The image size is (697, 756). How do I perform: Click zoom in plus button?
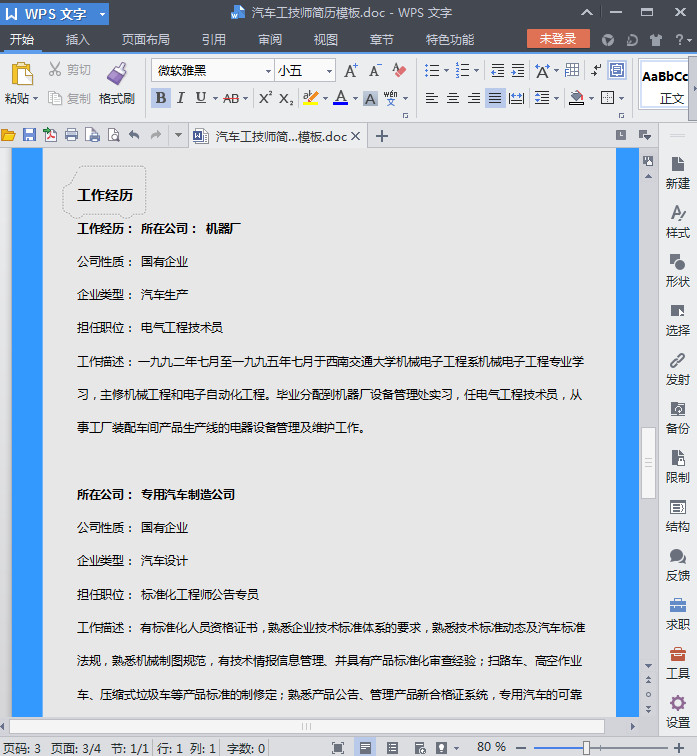(679, 748)
